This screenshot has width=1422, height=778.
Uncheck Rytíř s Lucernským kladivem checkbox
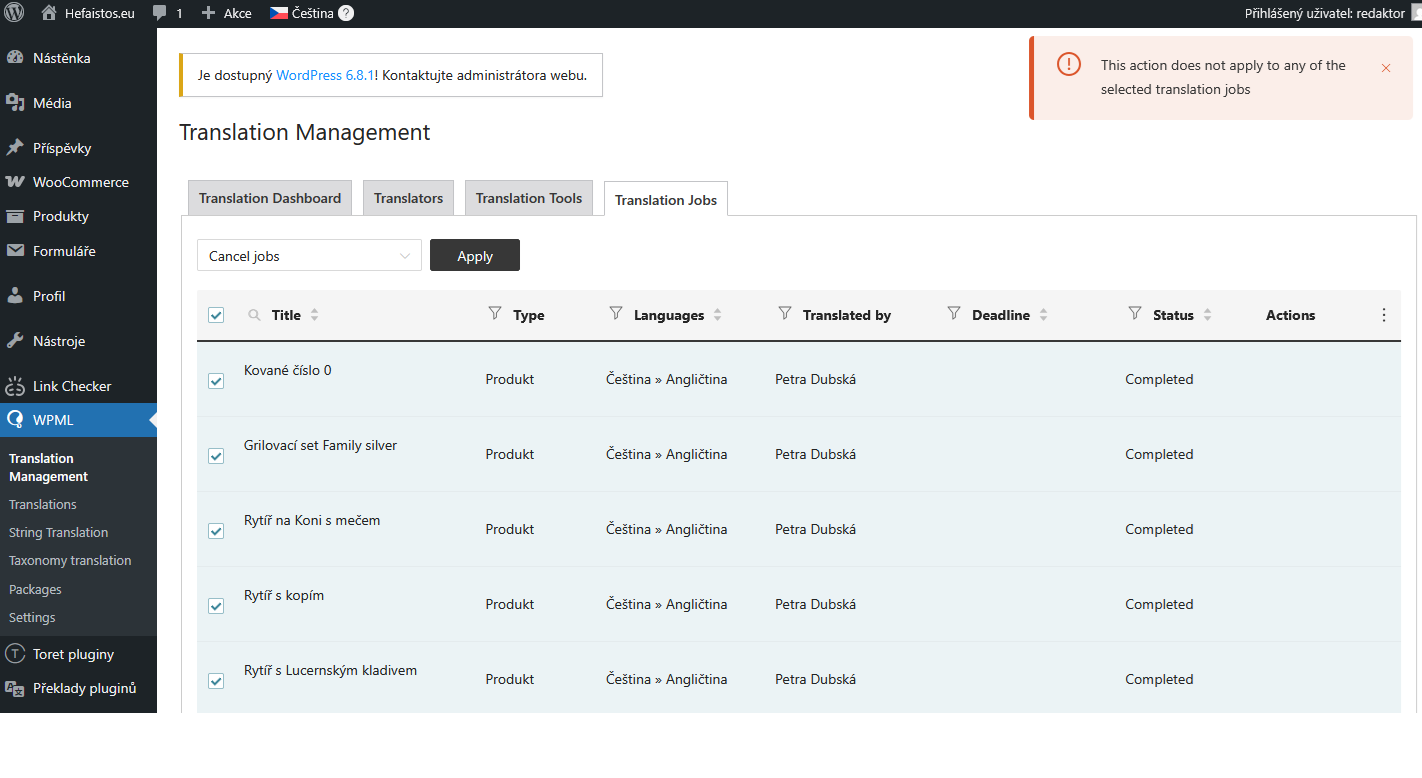tap(216, 681)
